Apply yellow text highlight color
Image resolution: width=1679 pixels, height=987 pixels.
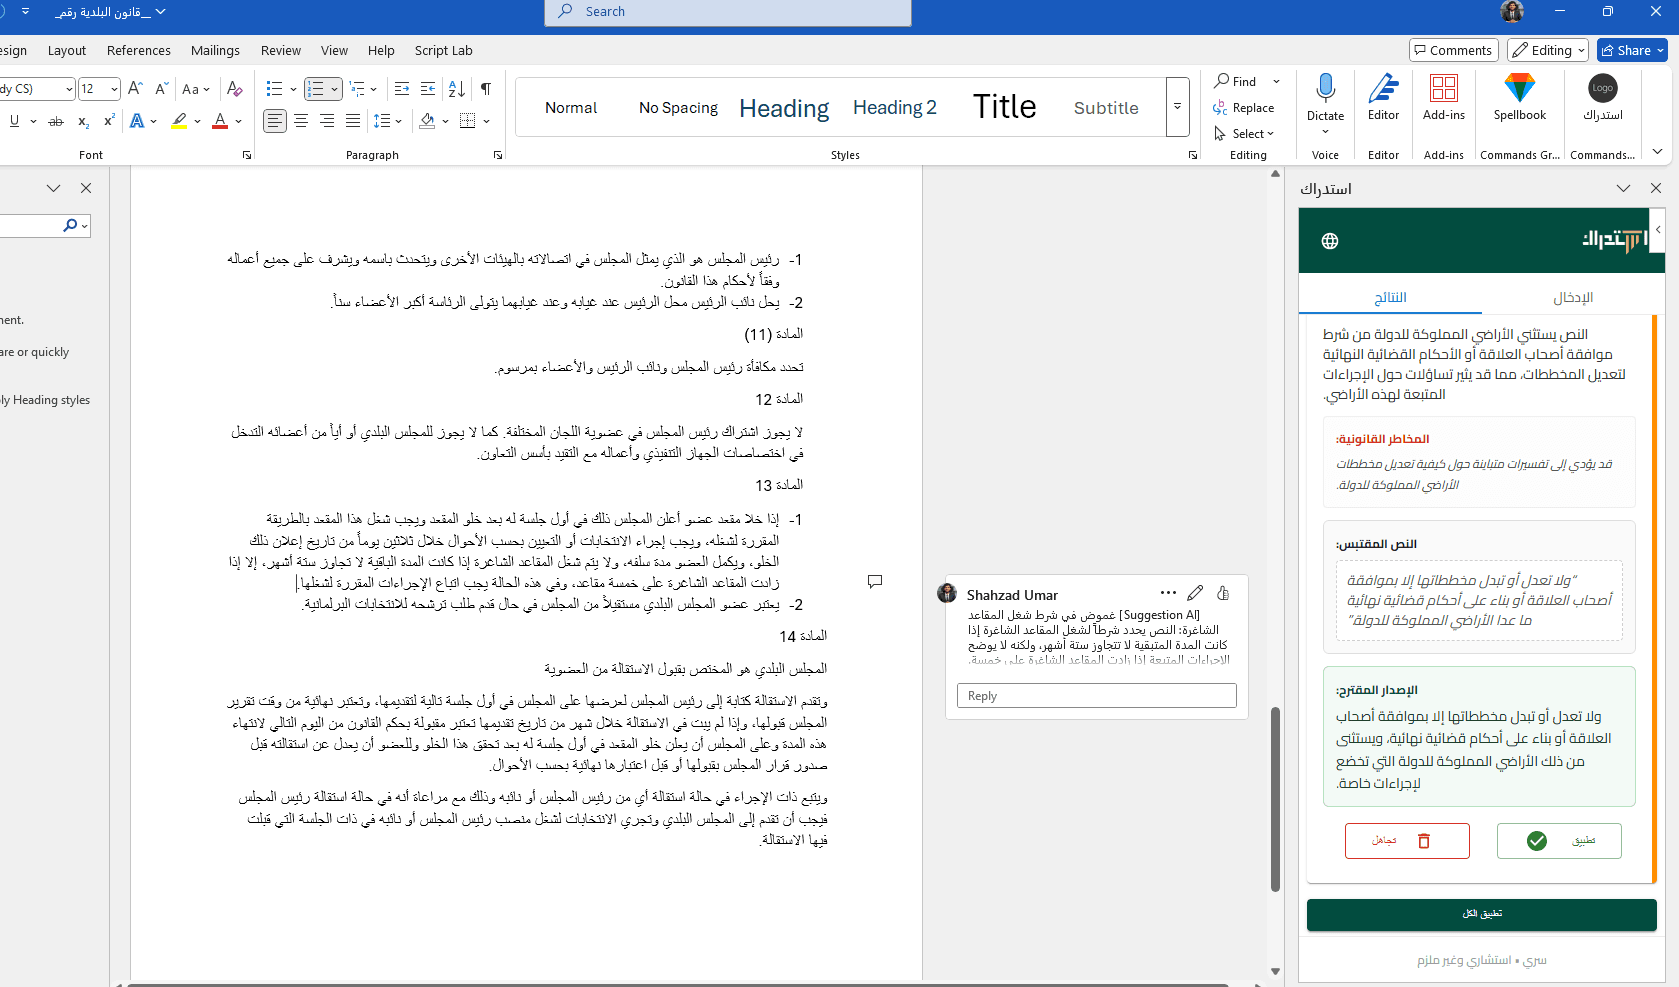[179, 121]
